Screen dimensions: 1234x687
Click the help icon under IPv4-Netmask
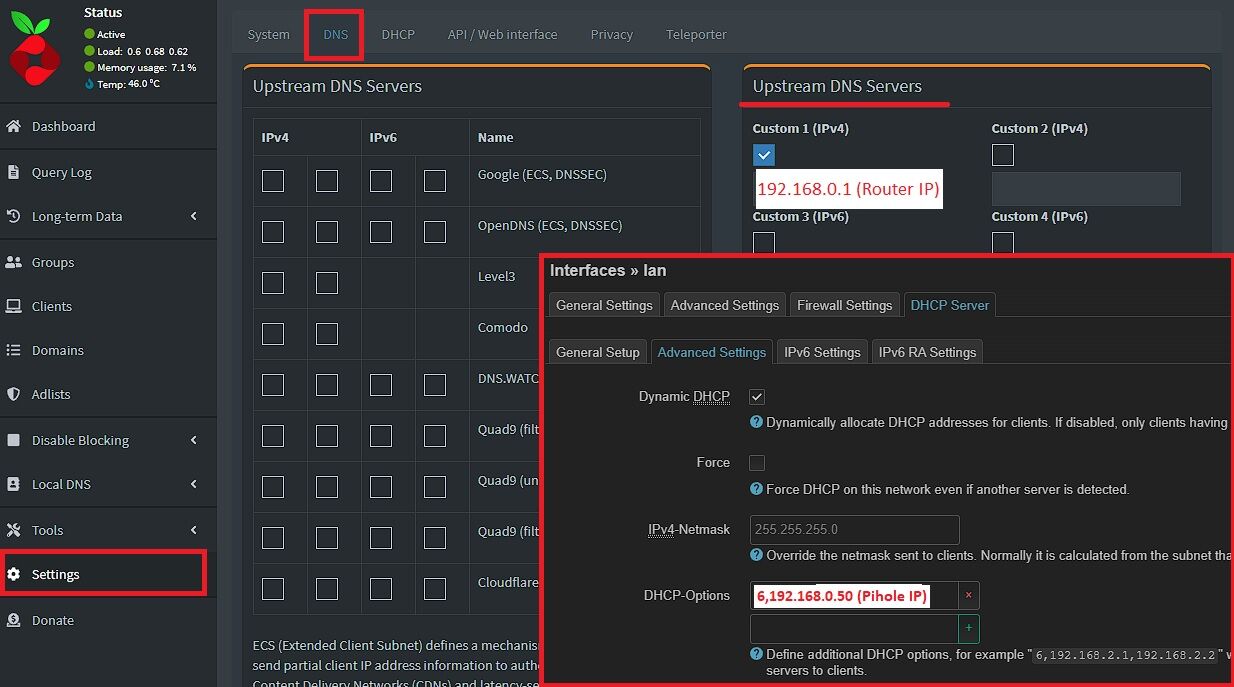pyautogui.click(x=757, y=555)
